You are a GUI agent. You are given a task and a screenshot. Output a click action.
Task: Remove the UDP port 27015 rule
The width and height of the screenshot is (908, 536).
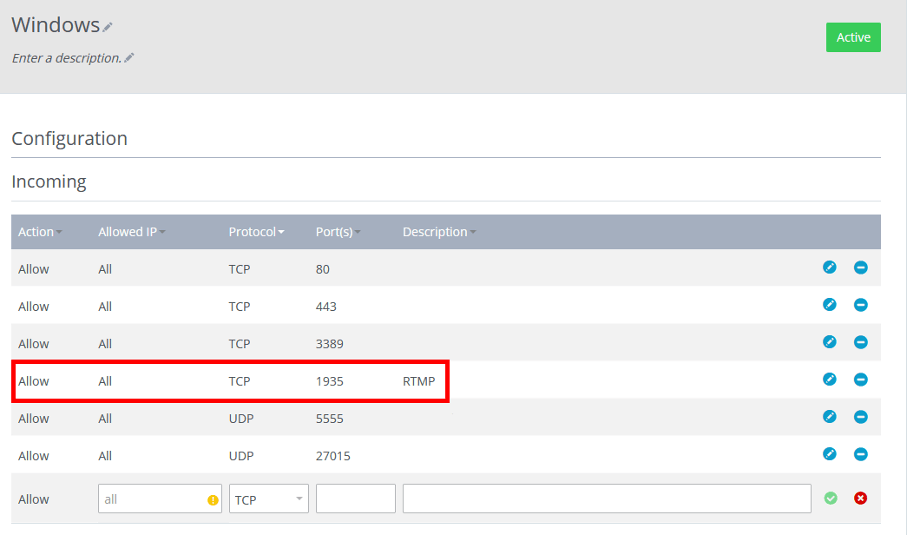(x=861, y=454)
